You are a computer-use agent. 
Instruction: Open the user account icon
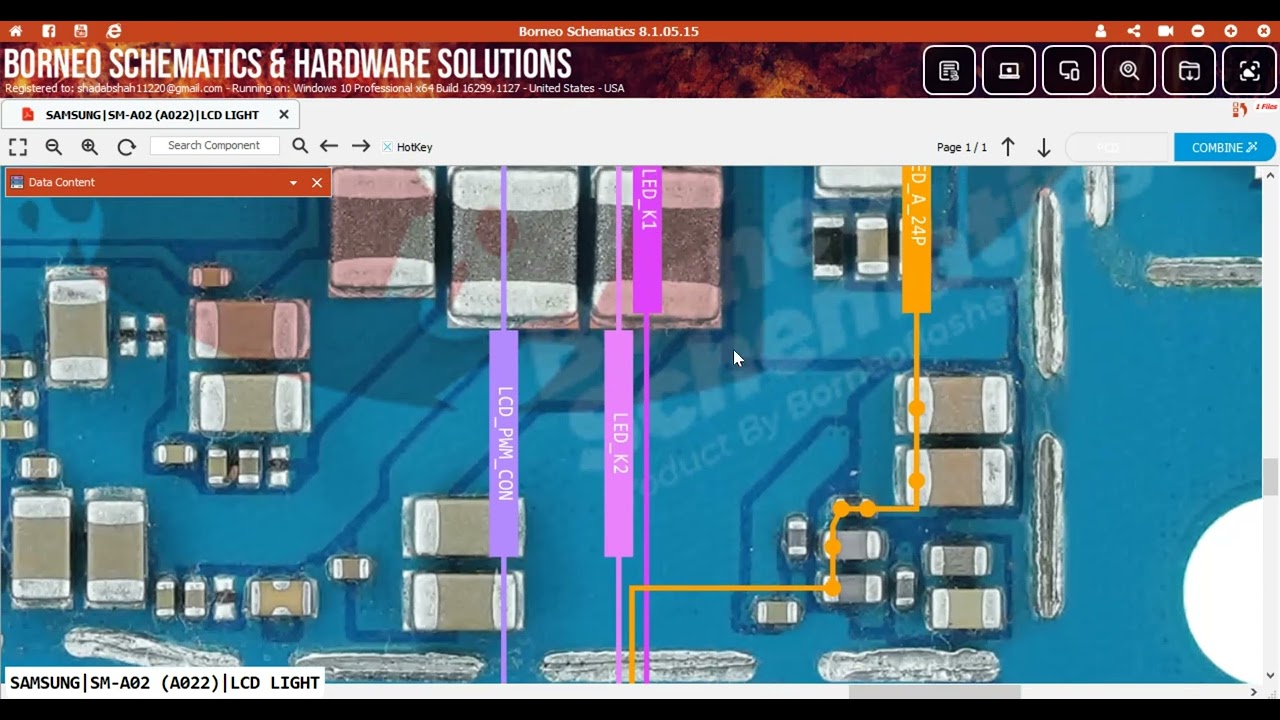(1101, 31)
